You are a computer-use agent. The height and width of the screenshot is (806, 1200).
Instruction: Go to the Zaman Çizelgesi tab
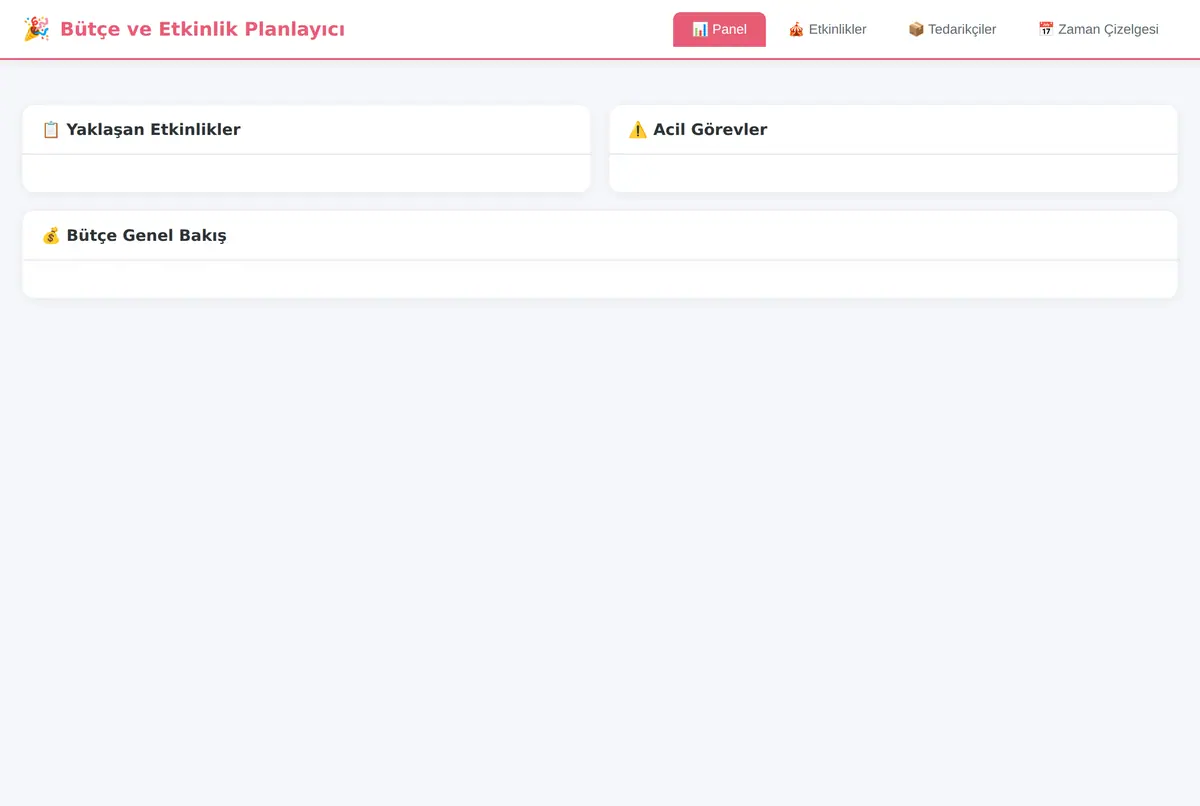[1098, 29]
